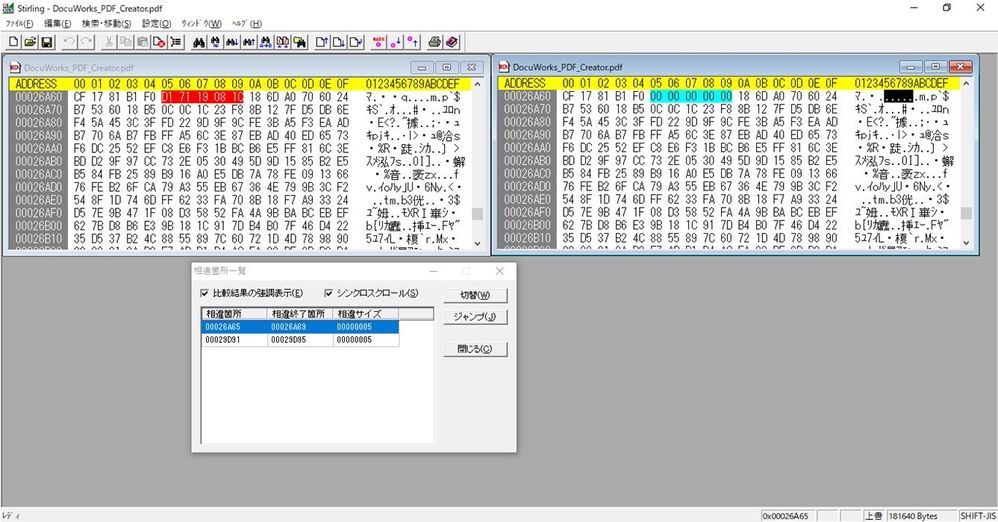The height and width of the screenshot is (522, 998).
Task: Click the Compare files icon
Action: pyautogui.click(x=283, y=42)
